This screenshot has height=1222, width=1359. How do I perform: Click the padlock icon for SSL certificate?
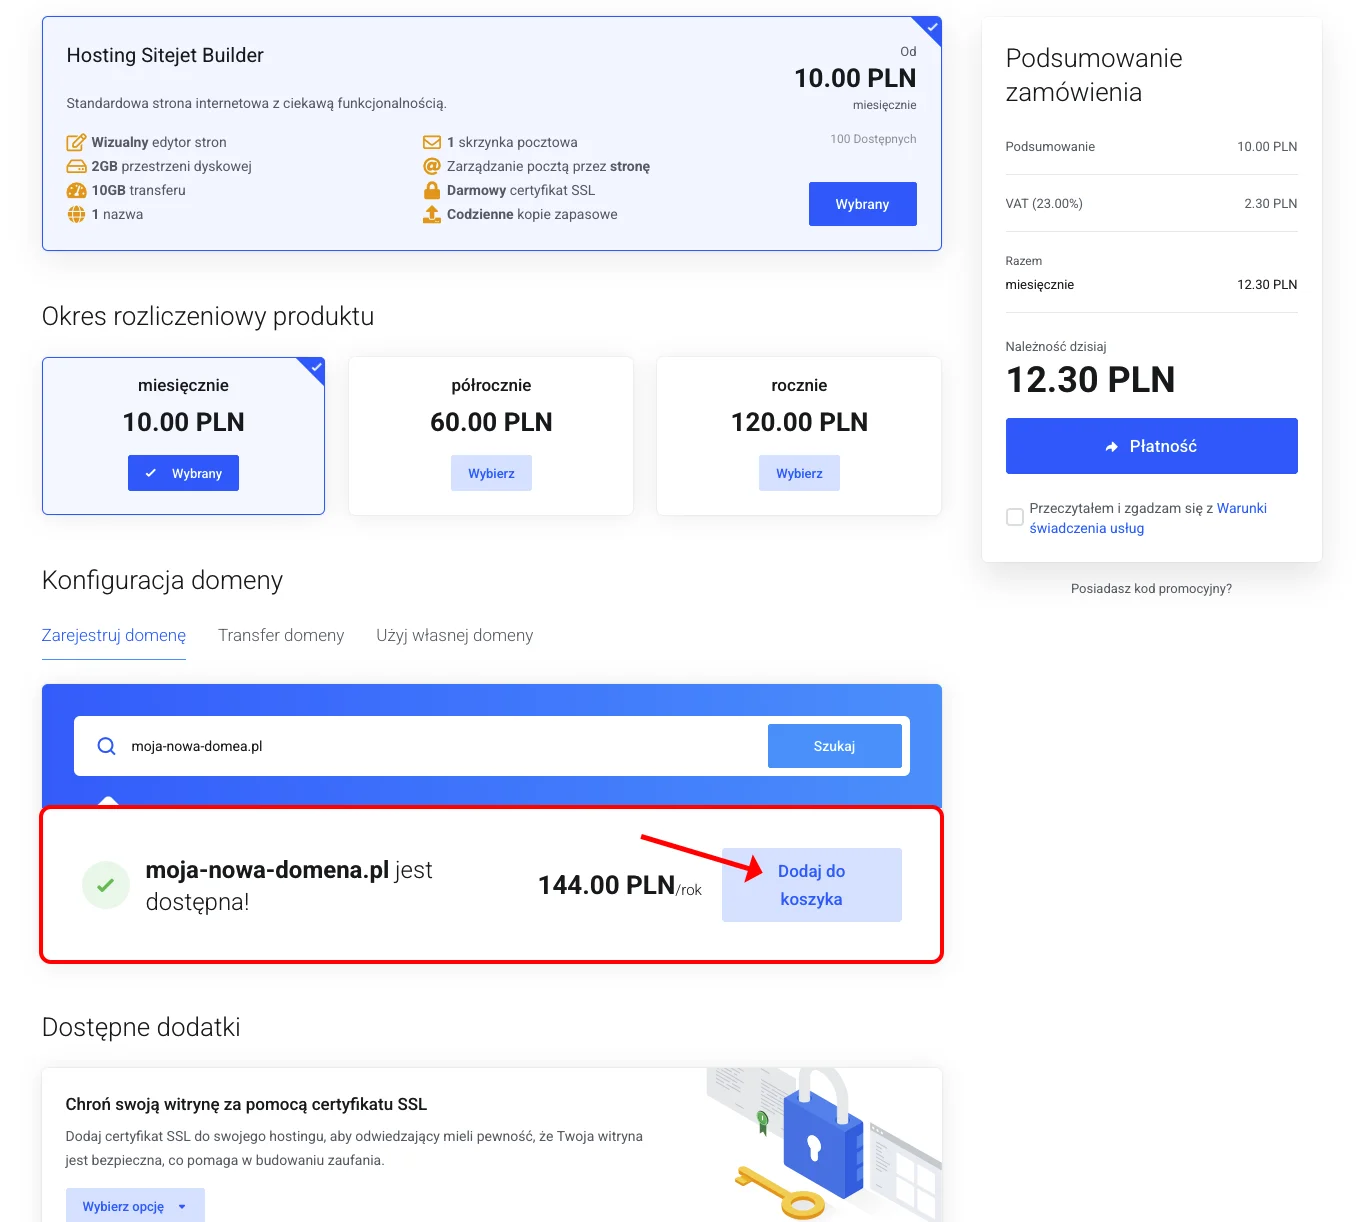pyautogui.click(x=432, y=190)
